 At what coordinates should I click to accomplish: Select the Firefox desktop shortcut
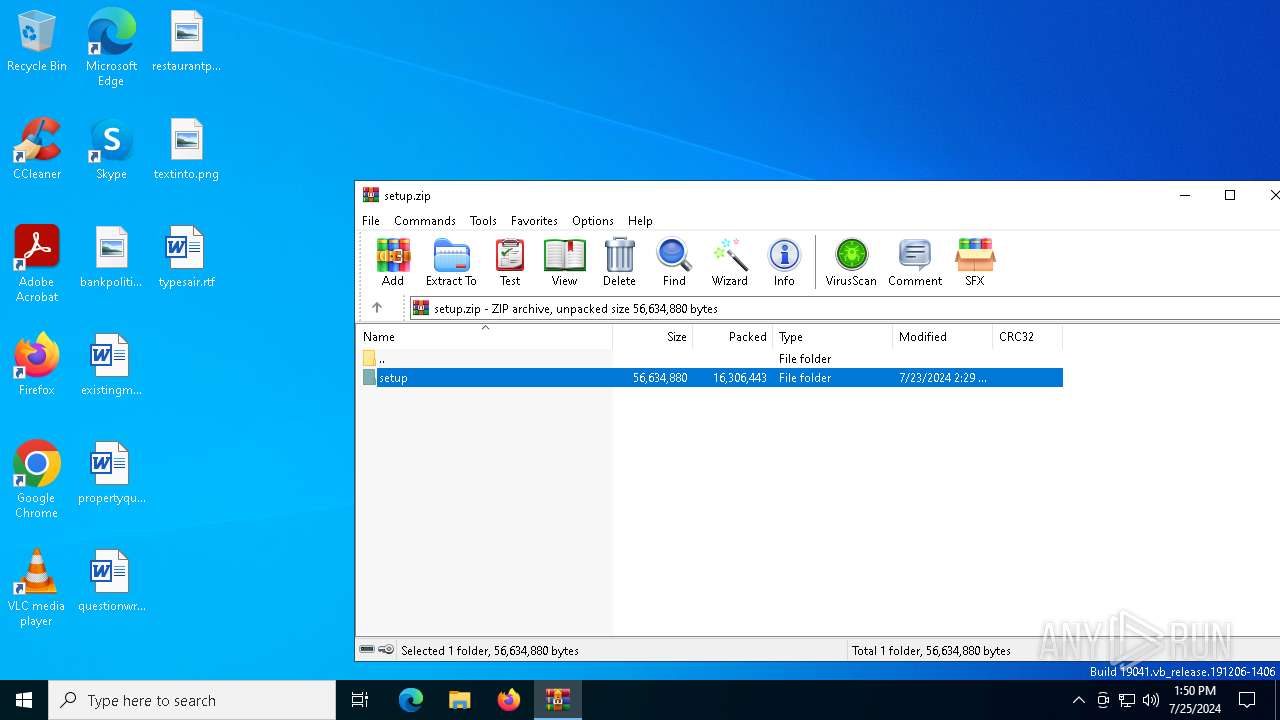coord(37,365)
